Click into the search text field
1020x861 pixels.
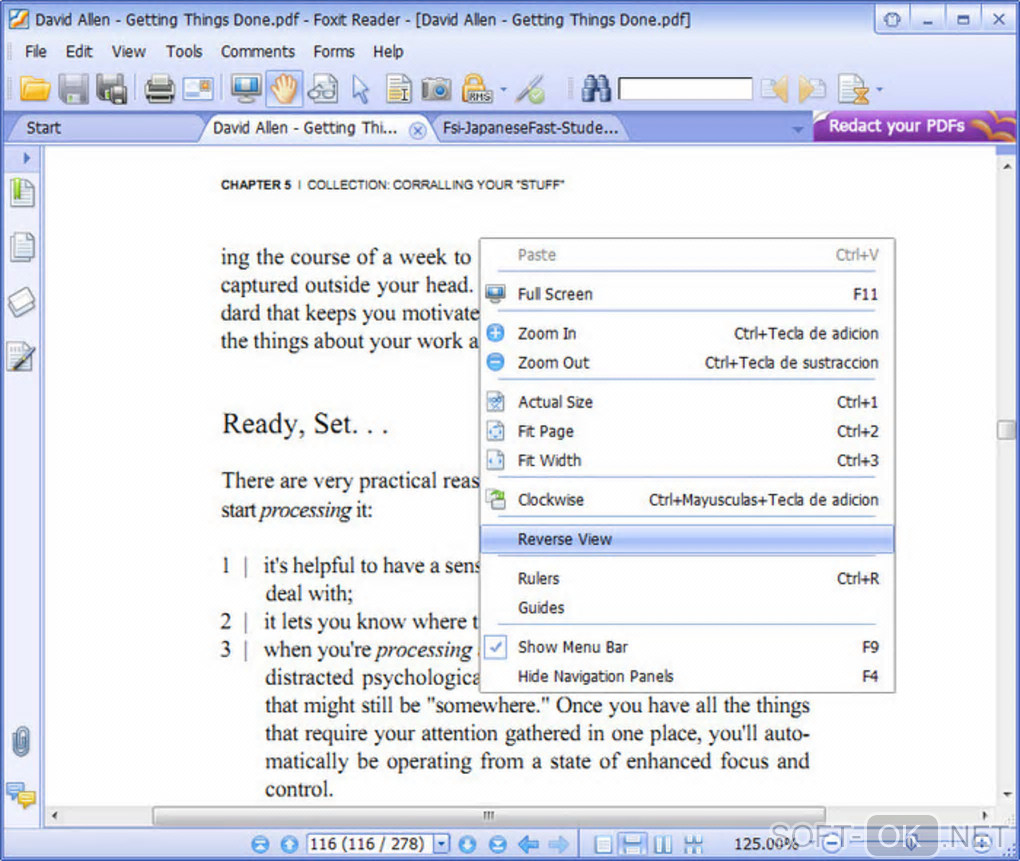(x=685, y=89)
